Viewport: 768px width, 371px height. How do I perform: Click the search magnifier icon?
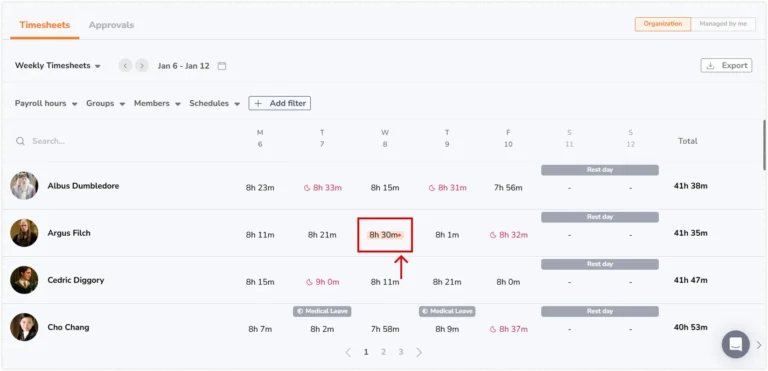click(20, 141)
